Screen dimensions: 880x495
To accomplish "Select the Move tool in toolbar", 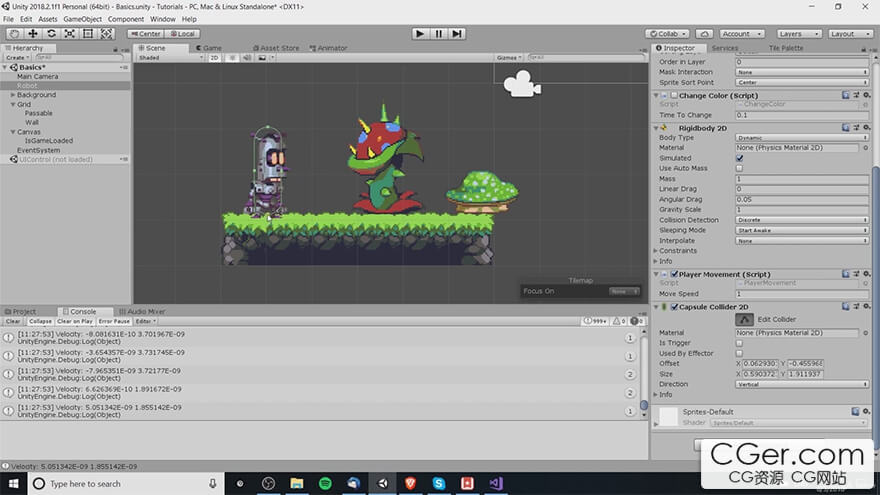I will [33, 34].
